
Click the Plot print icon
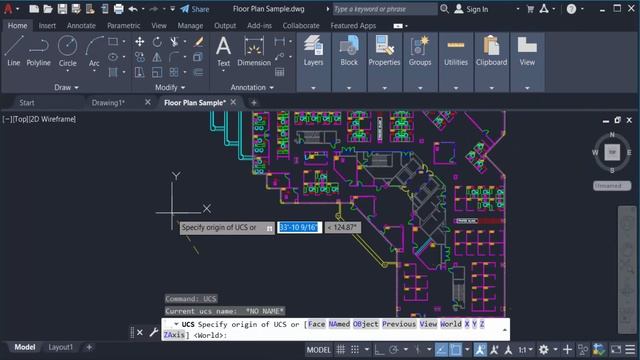pos(118,9)
